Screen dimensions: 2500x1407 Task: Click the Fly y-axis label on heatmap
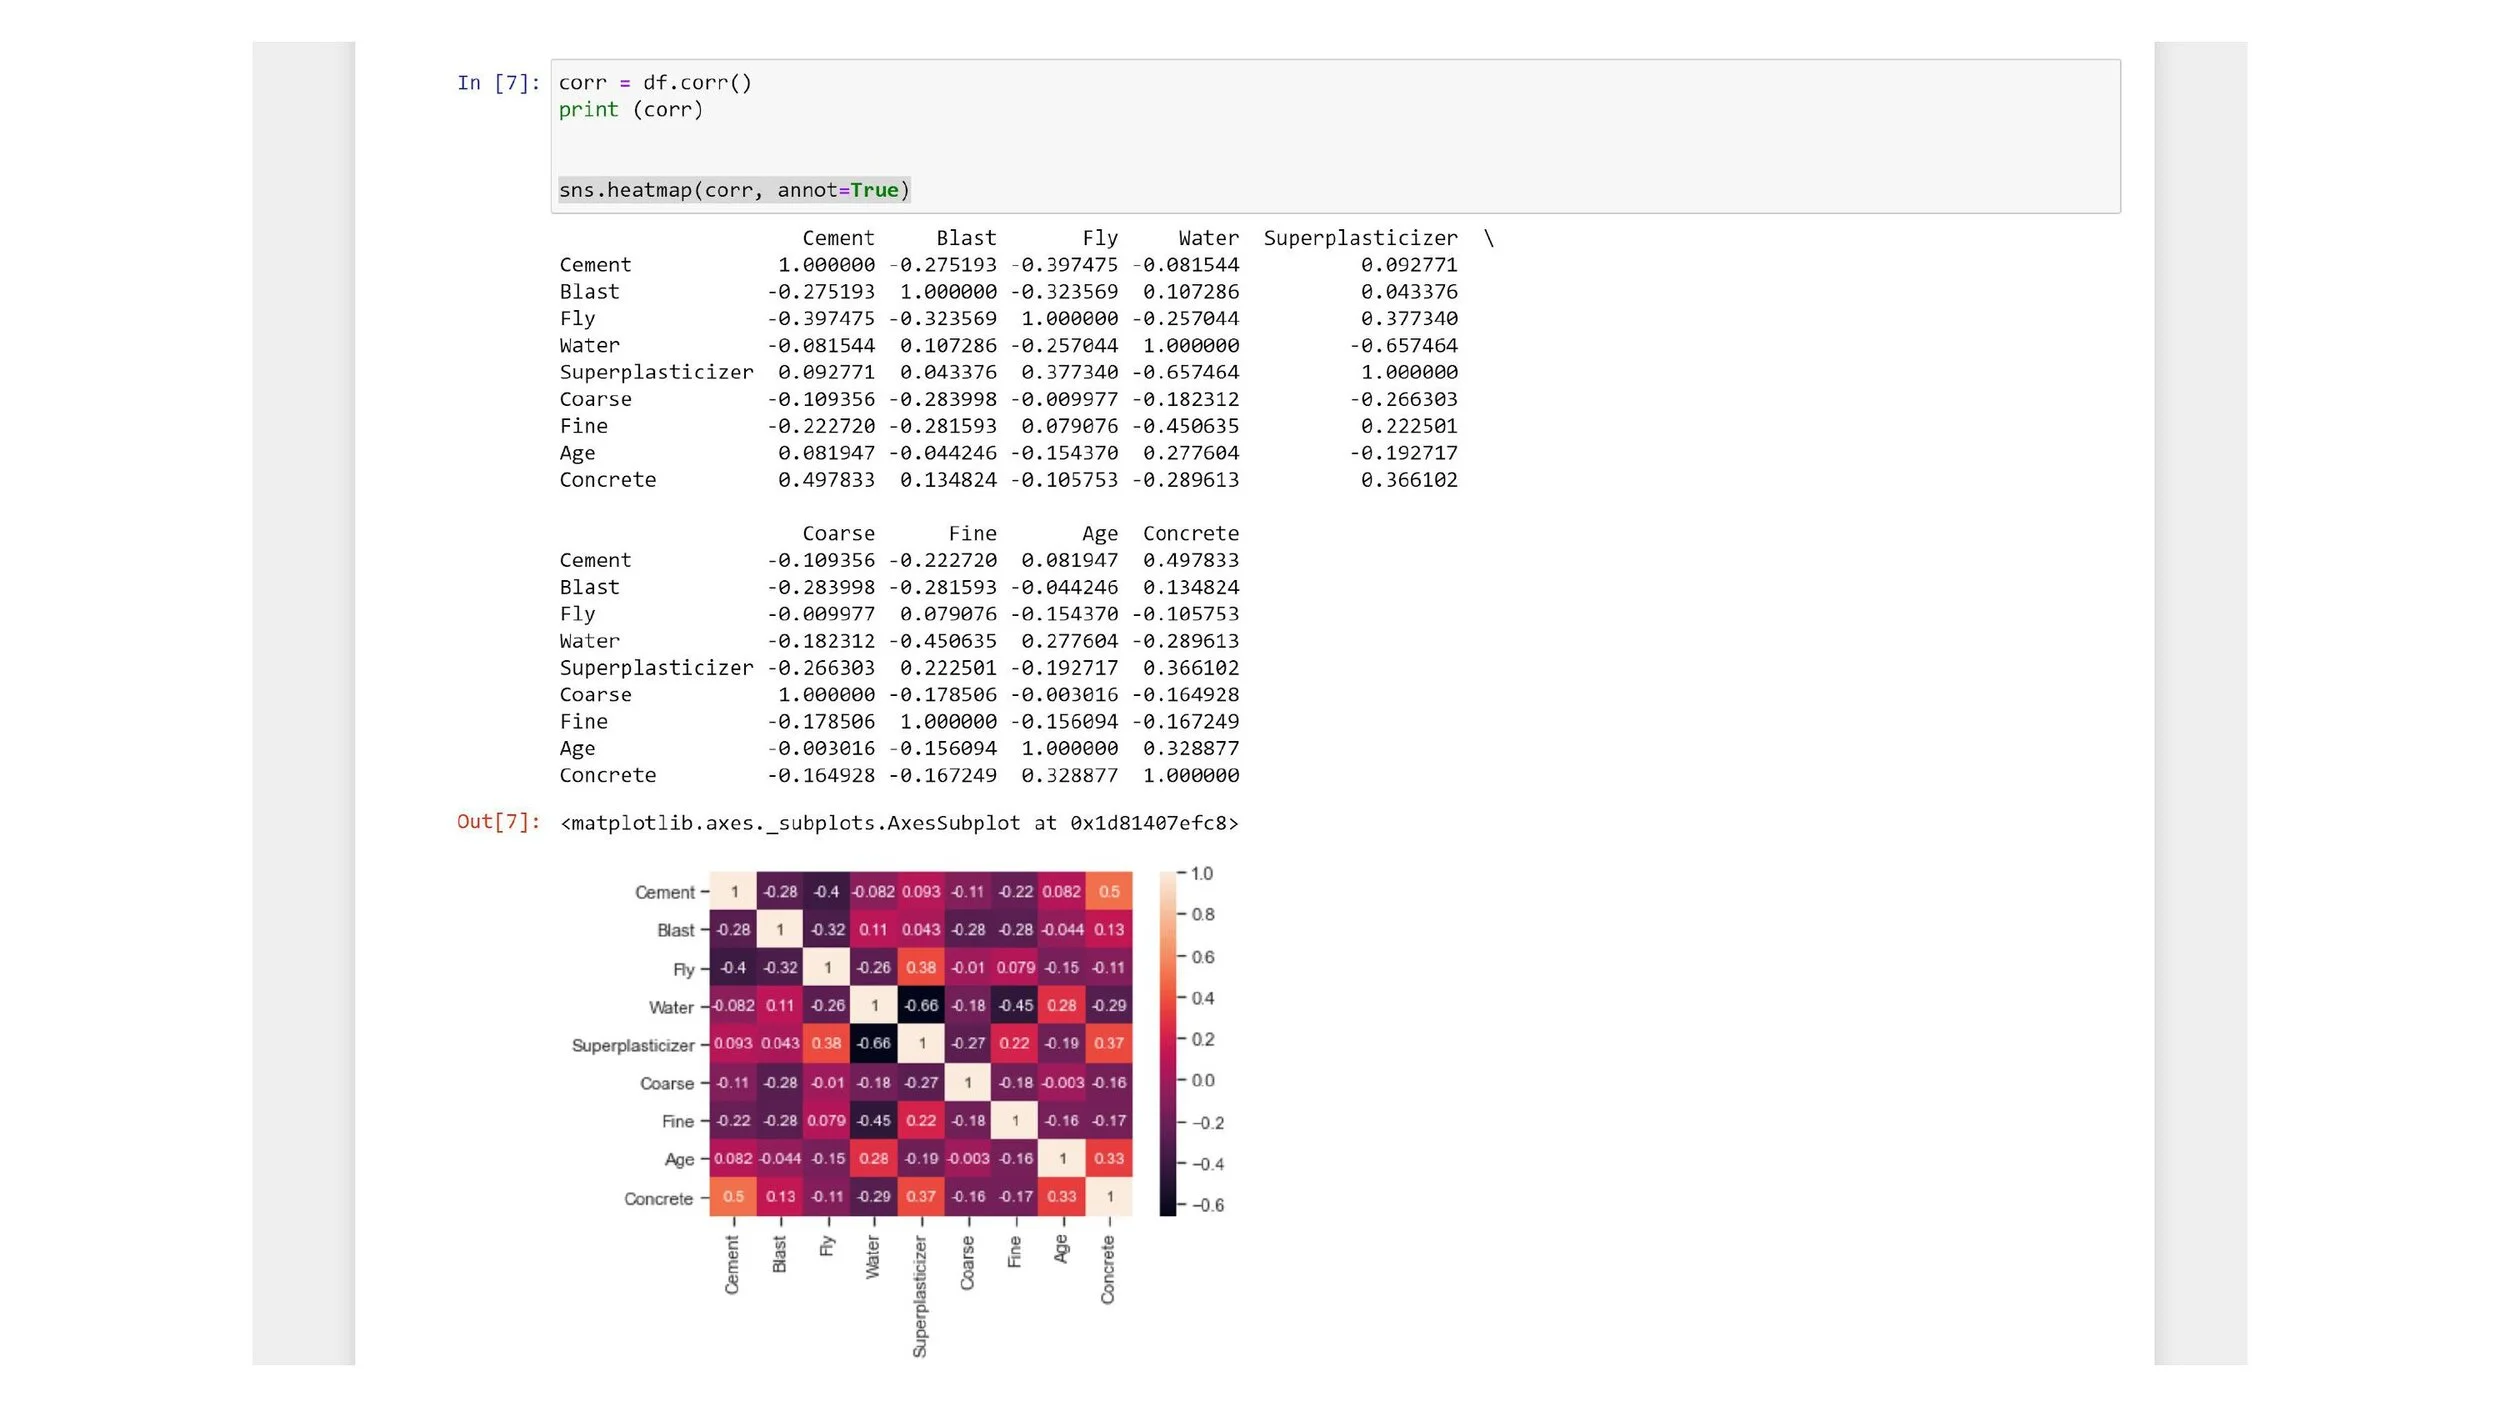683,969
